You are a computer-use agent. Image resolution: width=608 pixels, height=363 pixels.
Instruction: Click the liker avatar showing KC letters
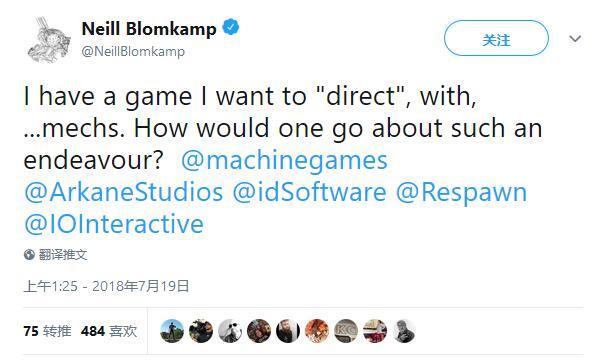(x=346, y=331)
